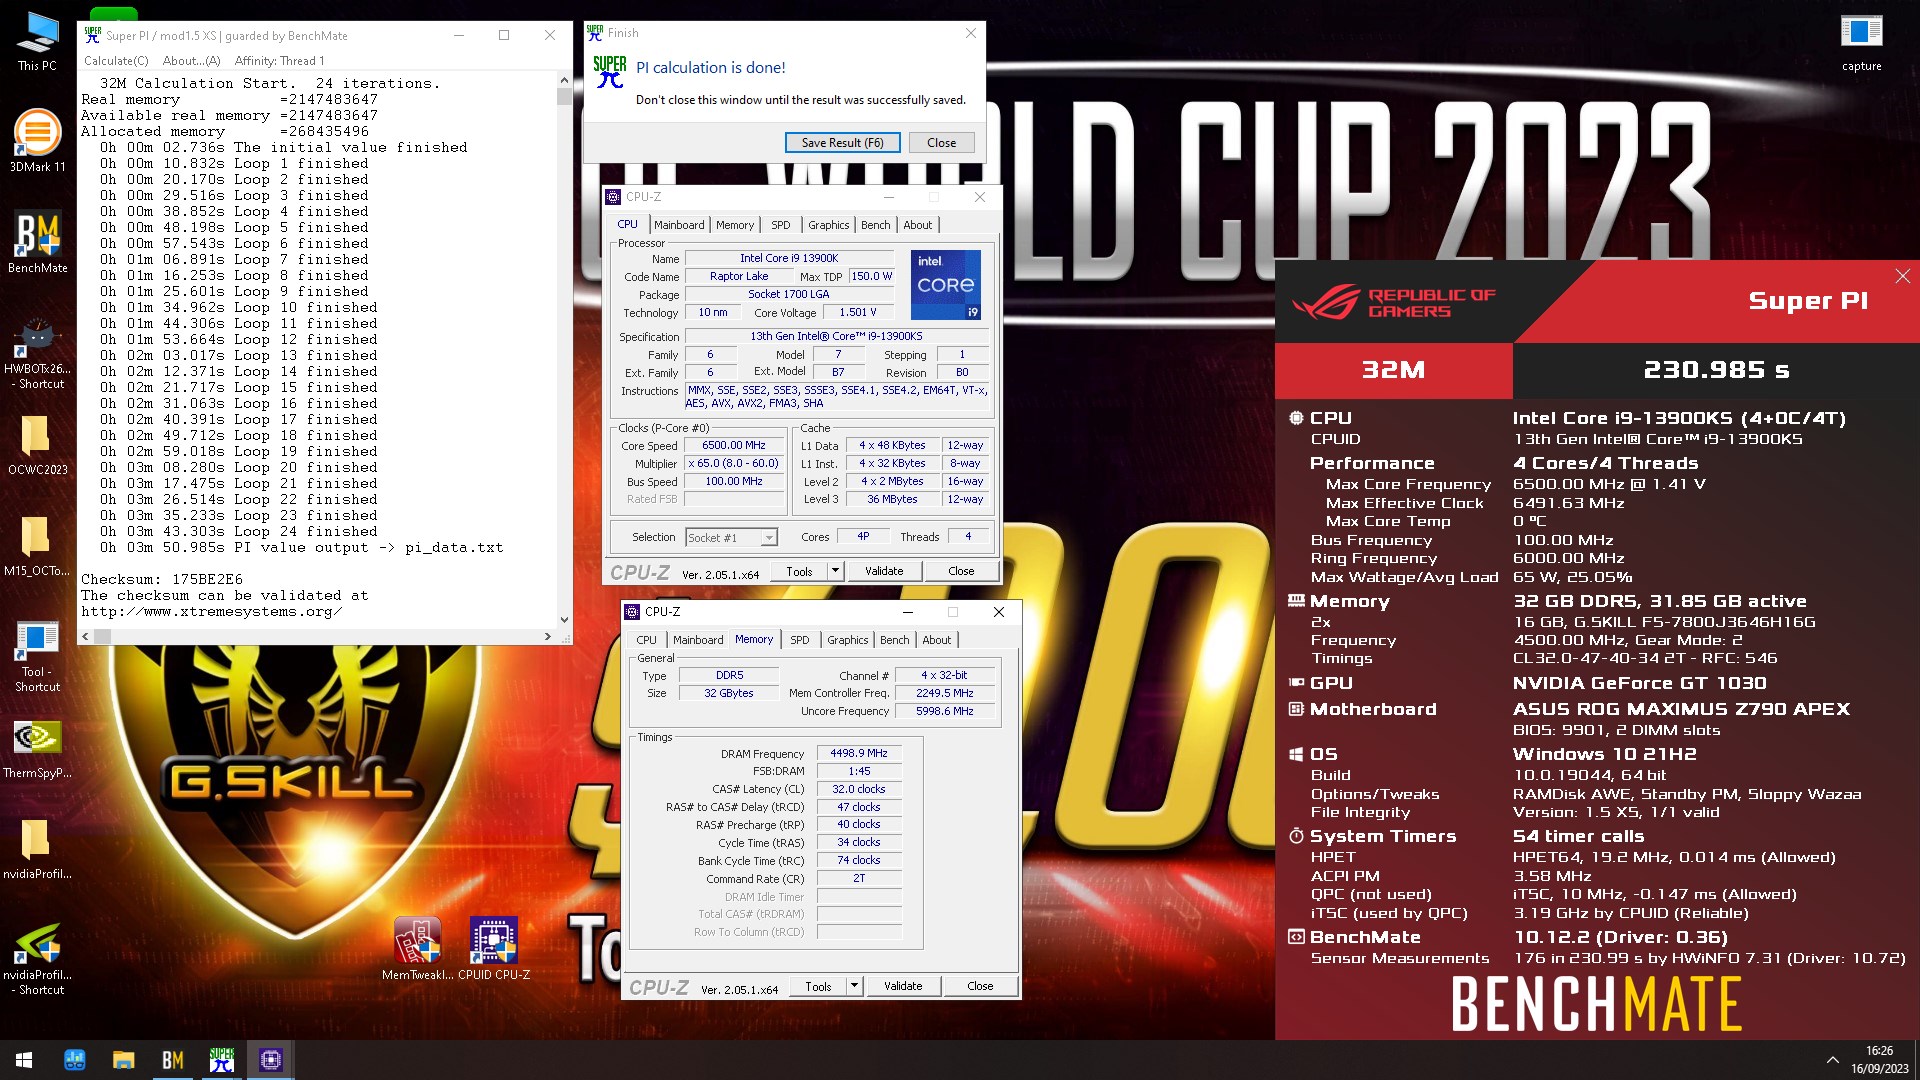The height and width of the screenshot is (1080, 1920).
Task: Click Tools button in upper CPU-Z
Action: 799,572
